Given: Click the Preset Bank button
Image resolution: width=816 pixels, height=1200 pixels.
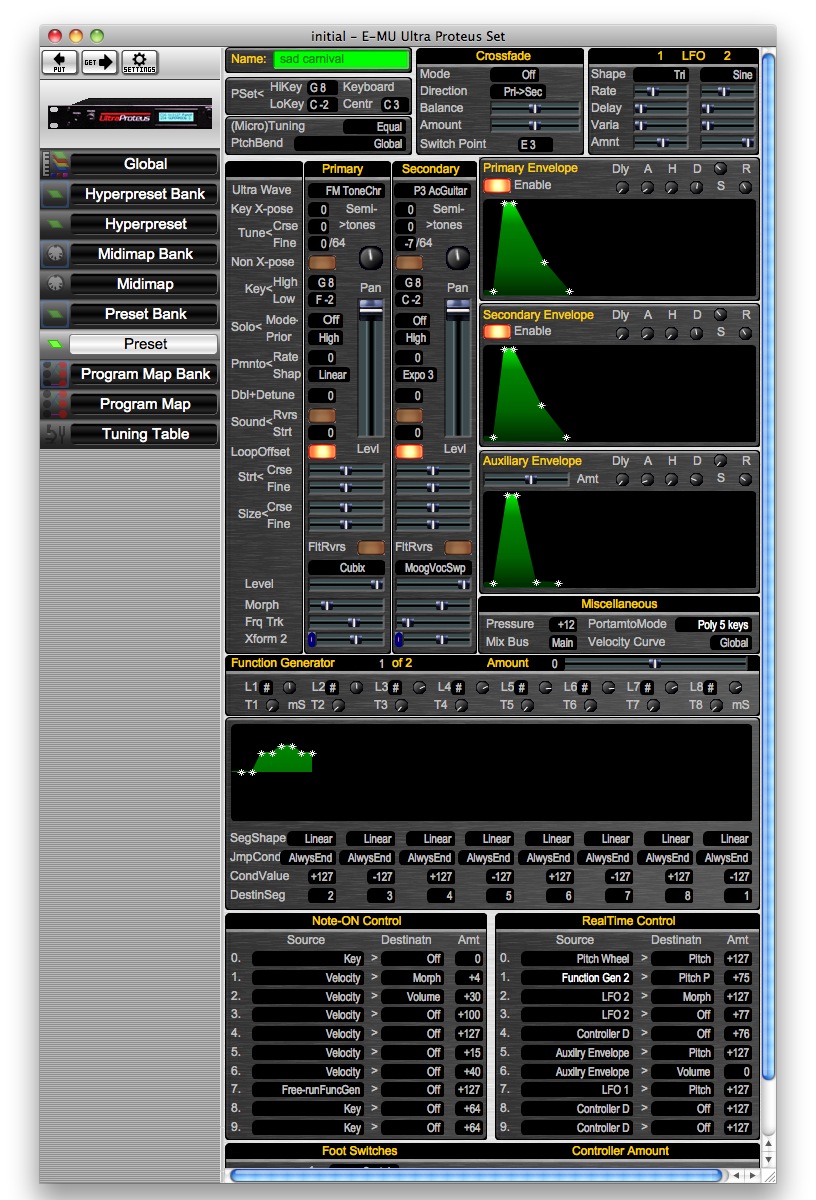Looking at the screenshot, I should 145,314.
